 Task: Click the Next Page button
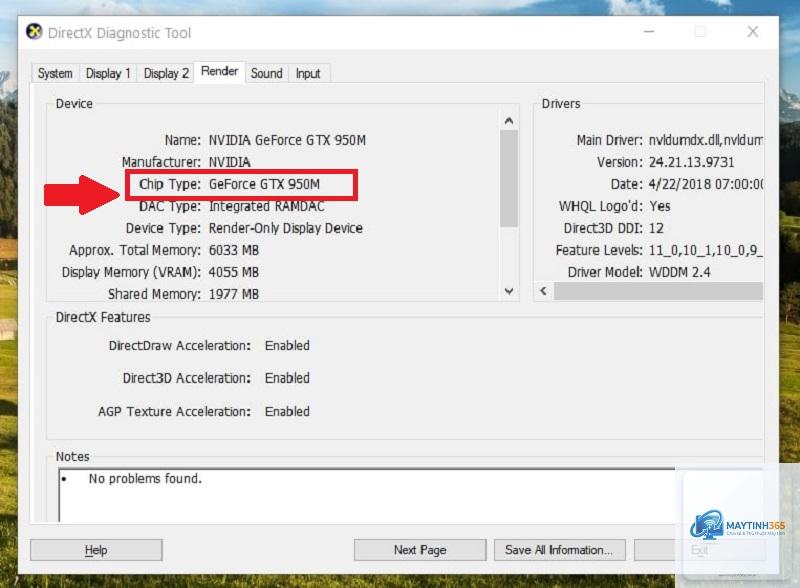420,550
